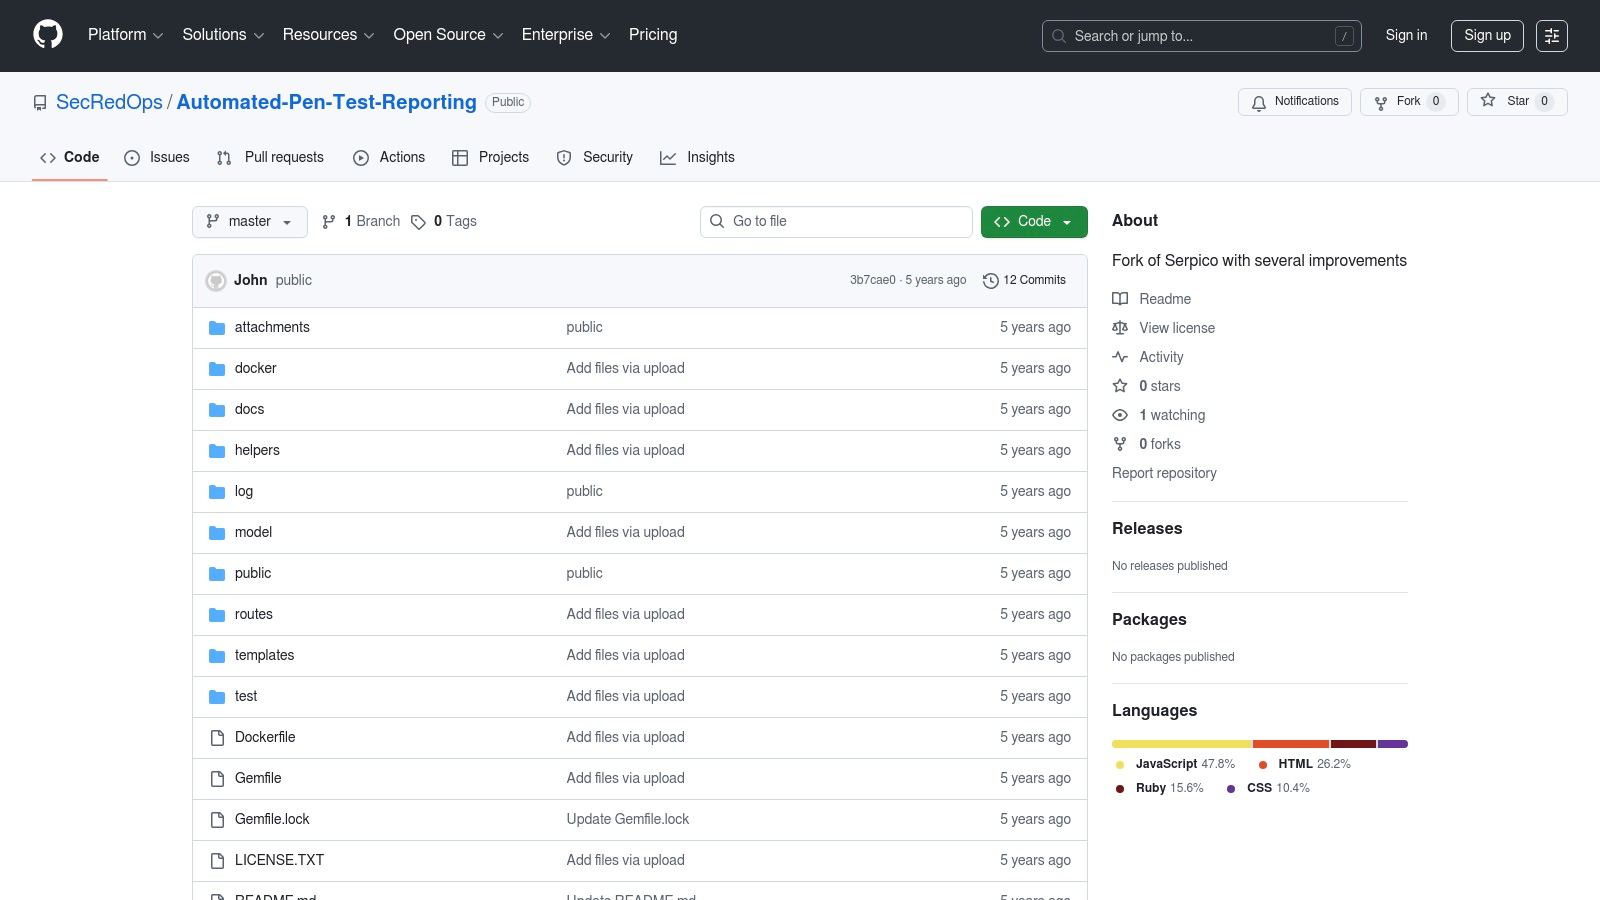
Task: Click the model folder icon
Action: pyautogui.click(x=217, y=533)
